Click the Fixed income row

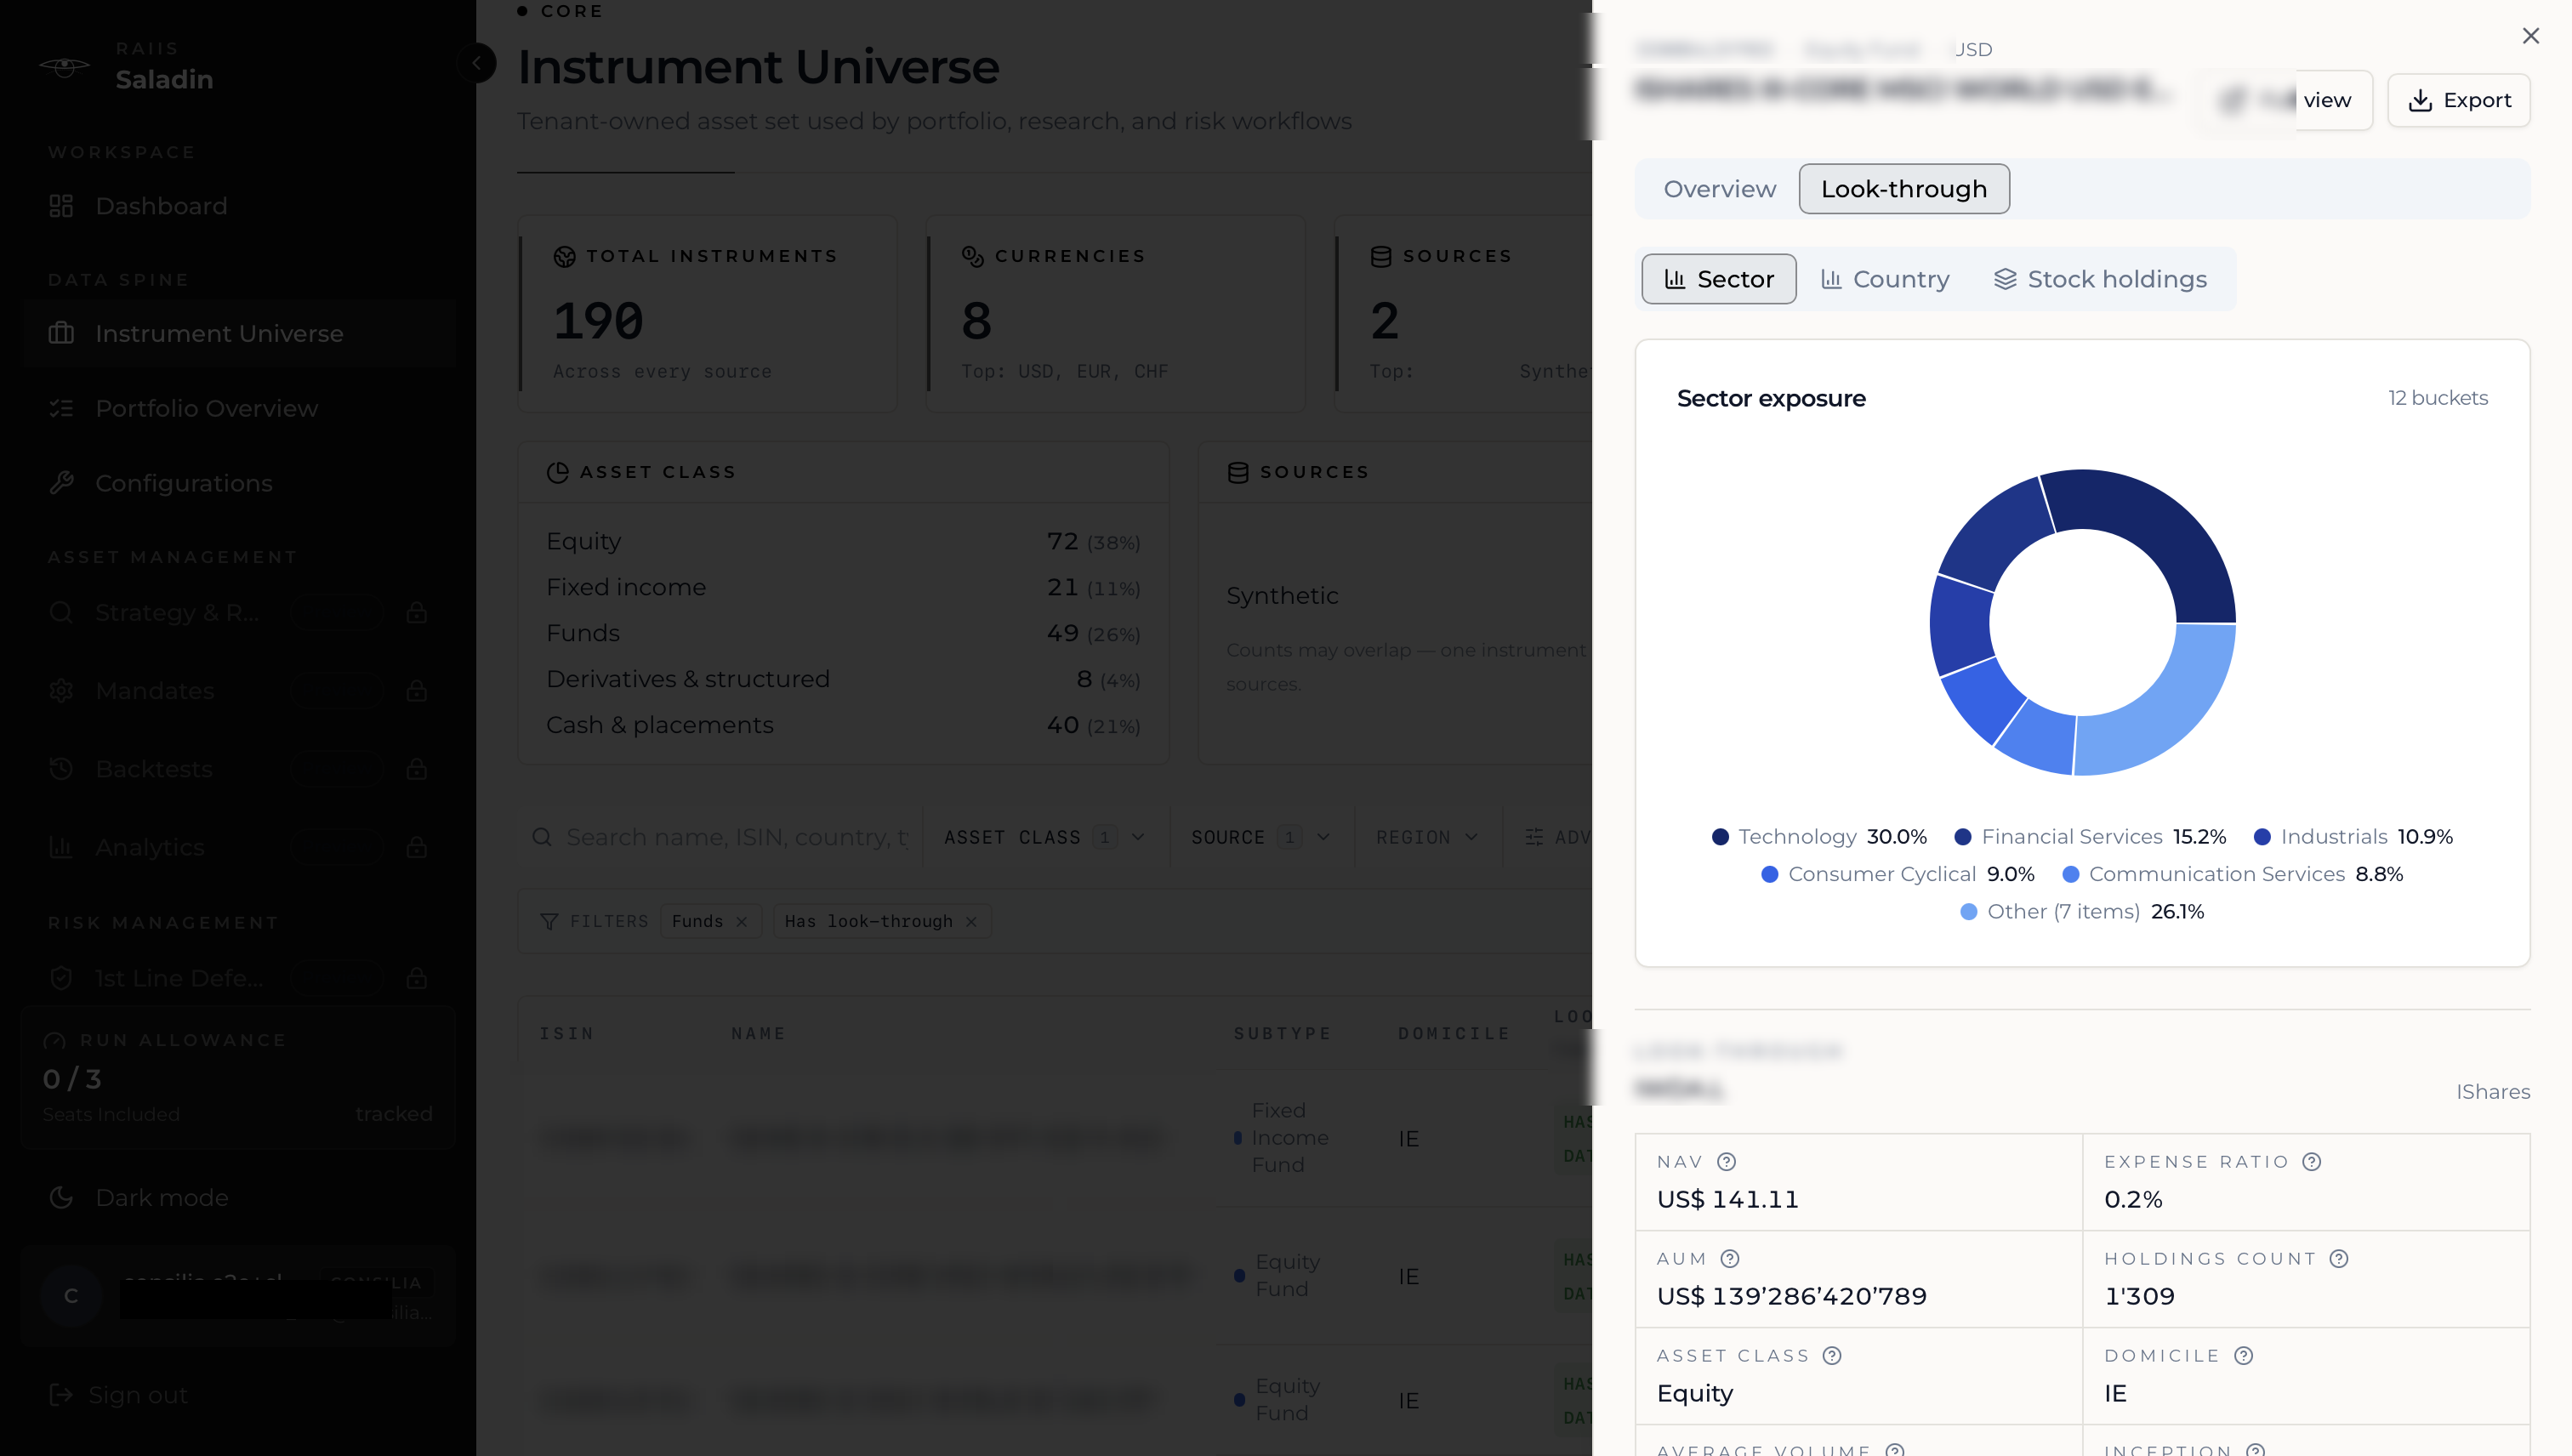pyautogui.click(x=843, y=587)
